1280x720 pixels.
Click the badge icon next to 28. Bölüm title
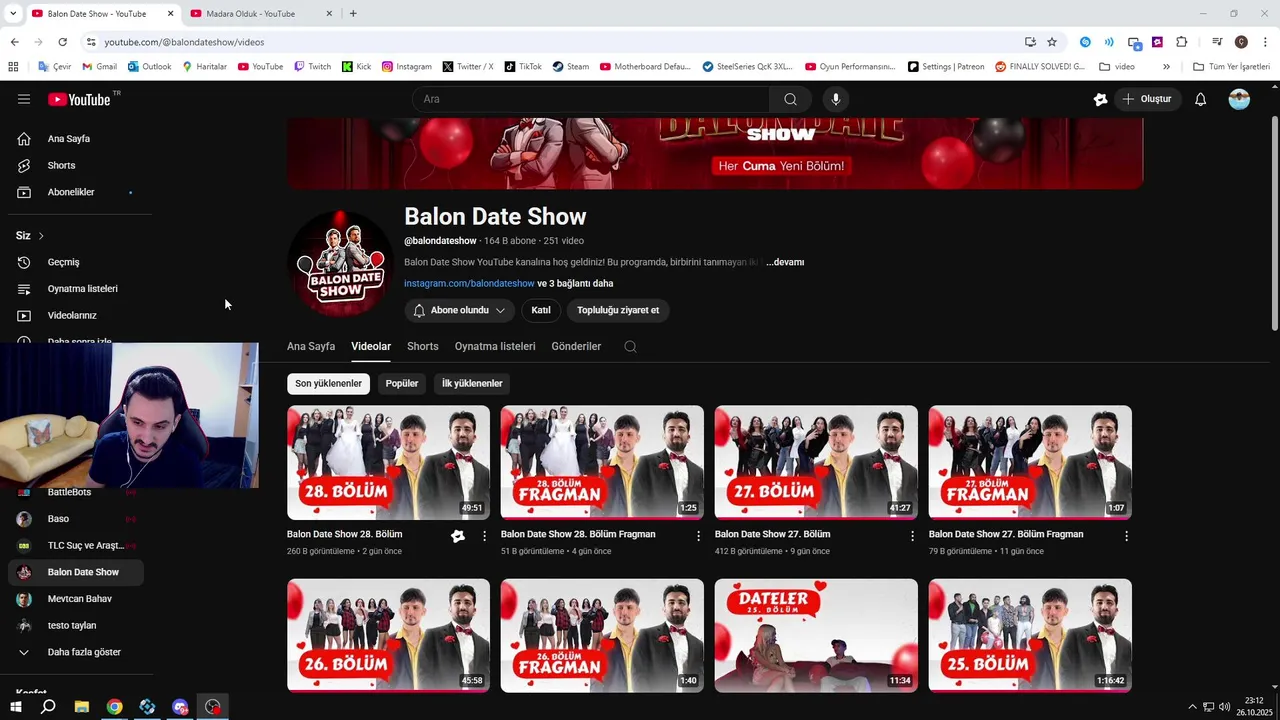tap(458, 536)
